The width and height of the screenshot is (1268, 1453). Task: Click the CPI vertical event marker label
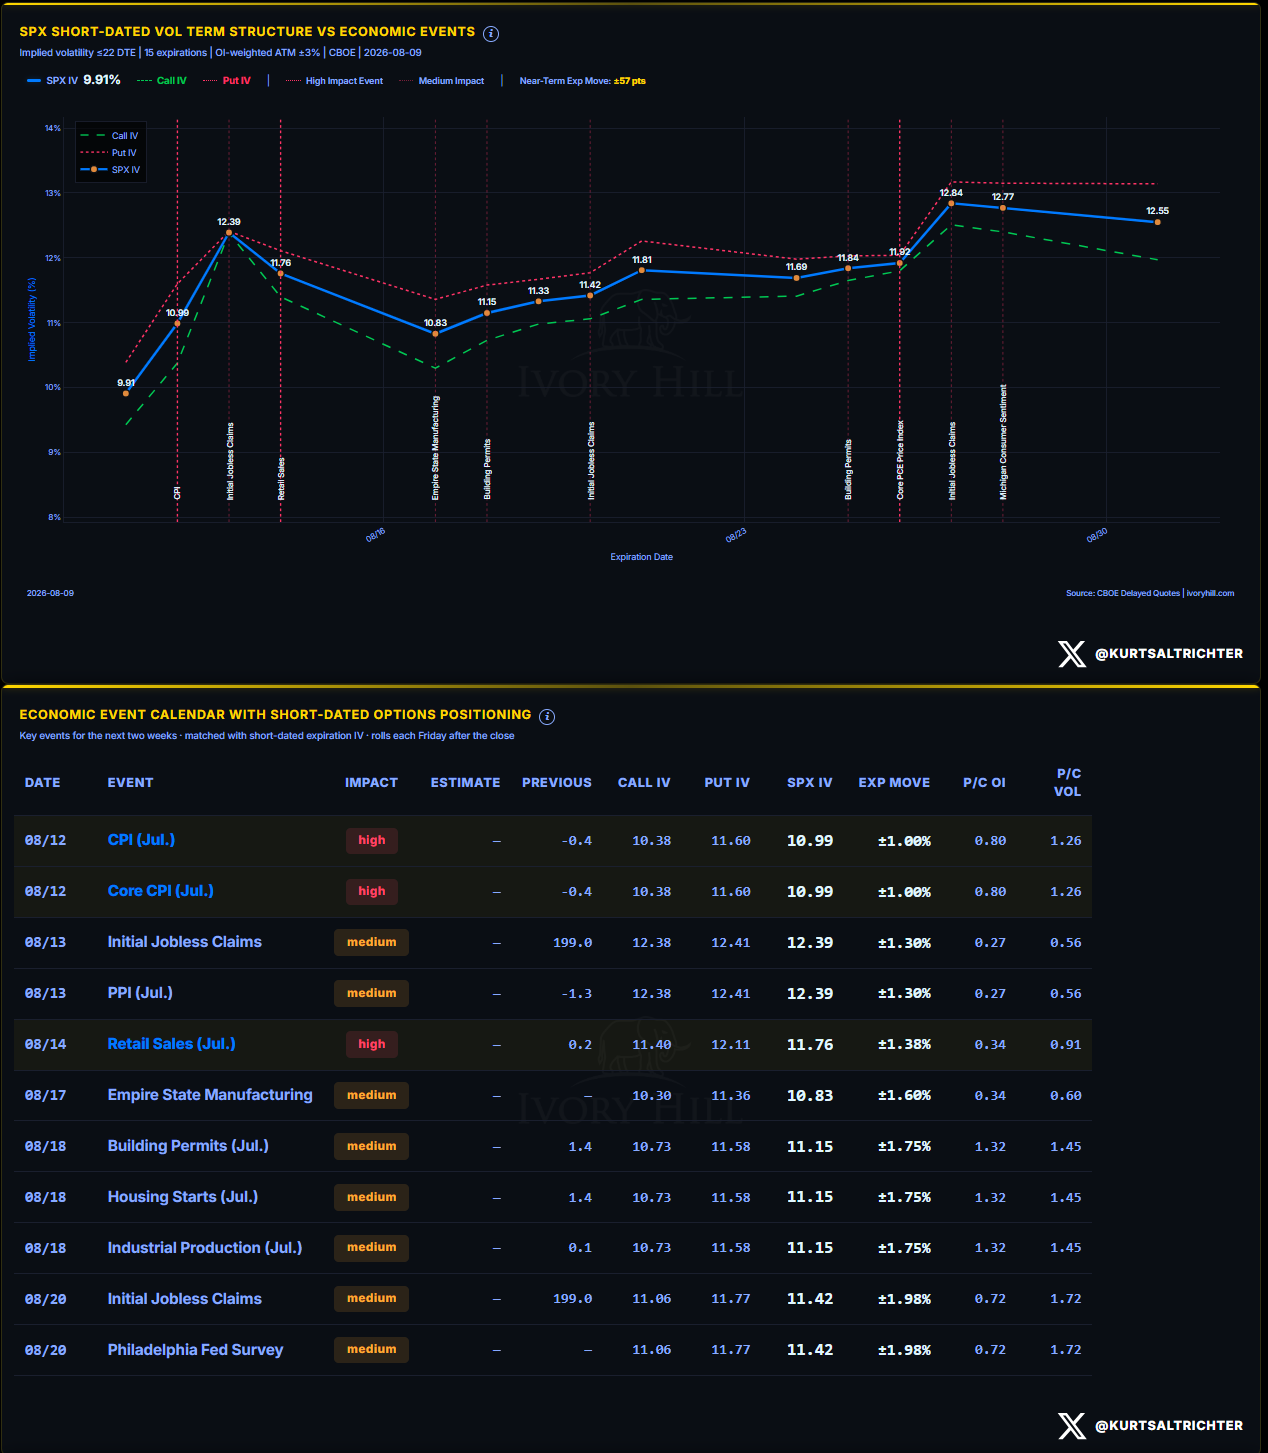tap(177, 493)
